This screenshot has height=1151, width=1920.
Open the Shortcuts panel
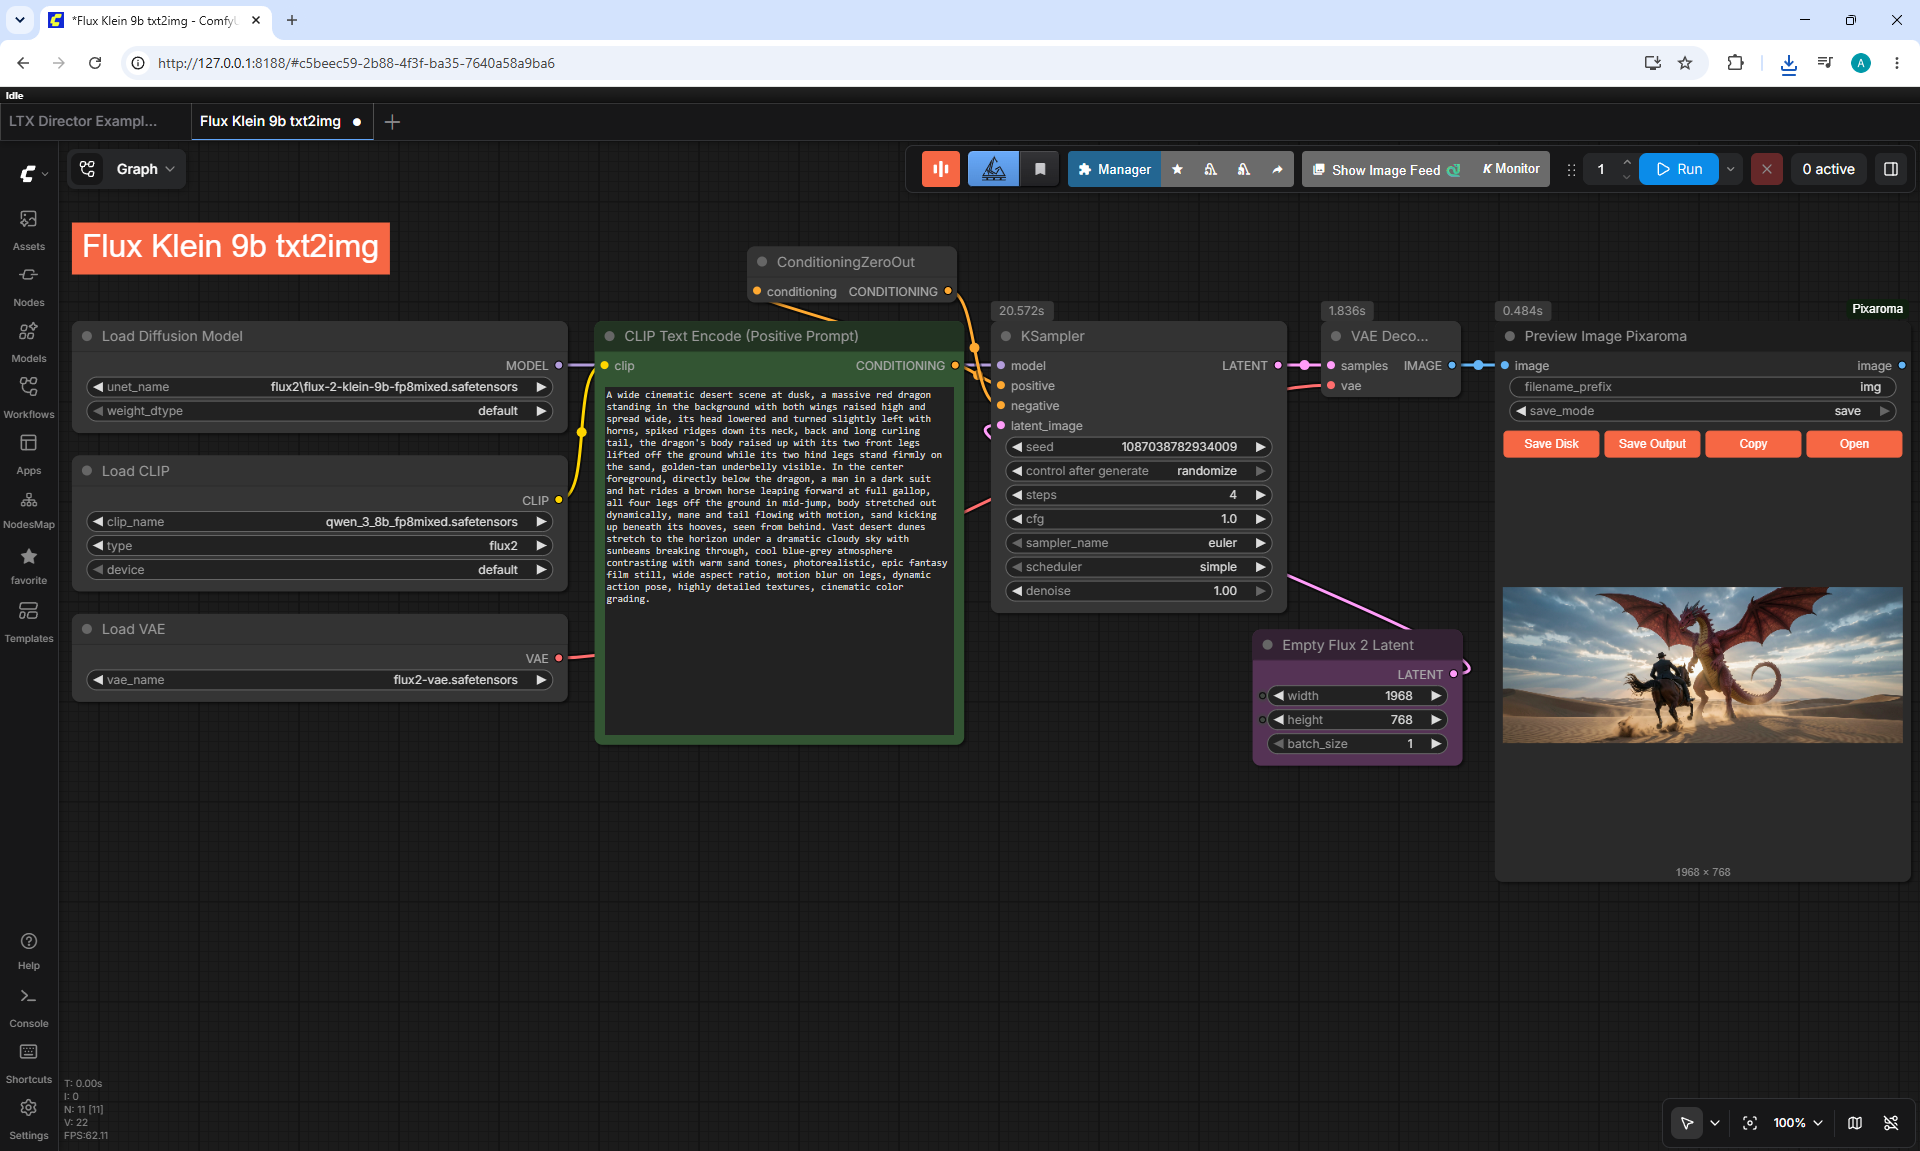29,1064
